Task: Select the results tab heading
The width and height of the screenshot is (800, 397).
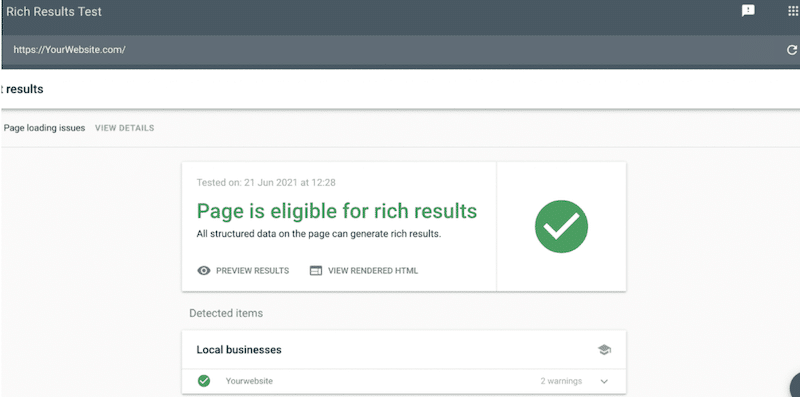Action: [22, 89]
